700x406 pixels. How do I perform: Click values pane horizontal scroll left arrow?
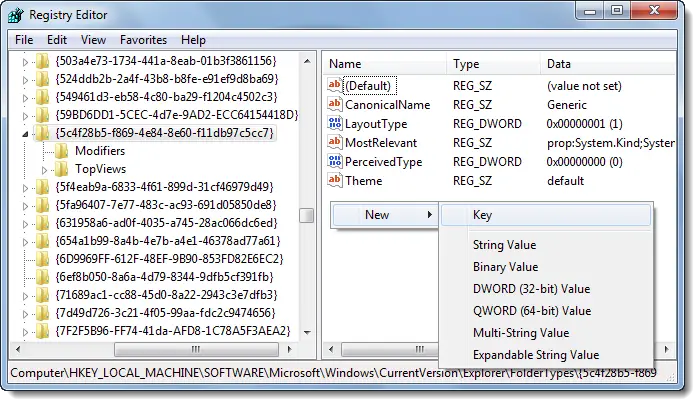click(x=331, y=349)
